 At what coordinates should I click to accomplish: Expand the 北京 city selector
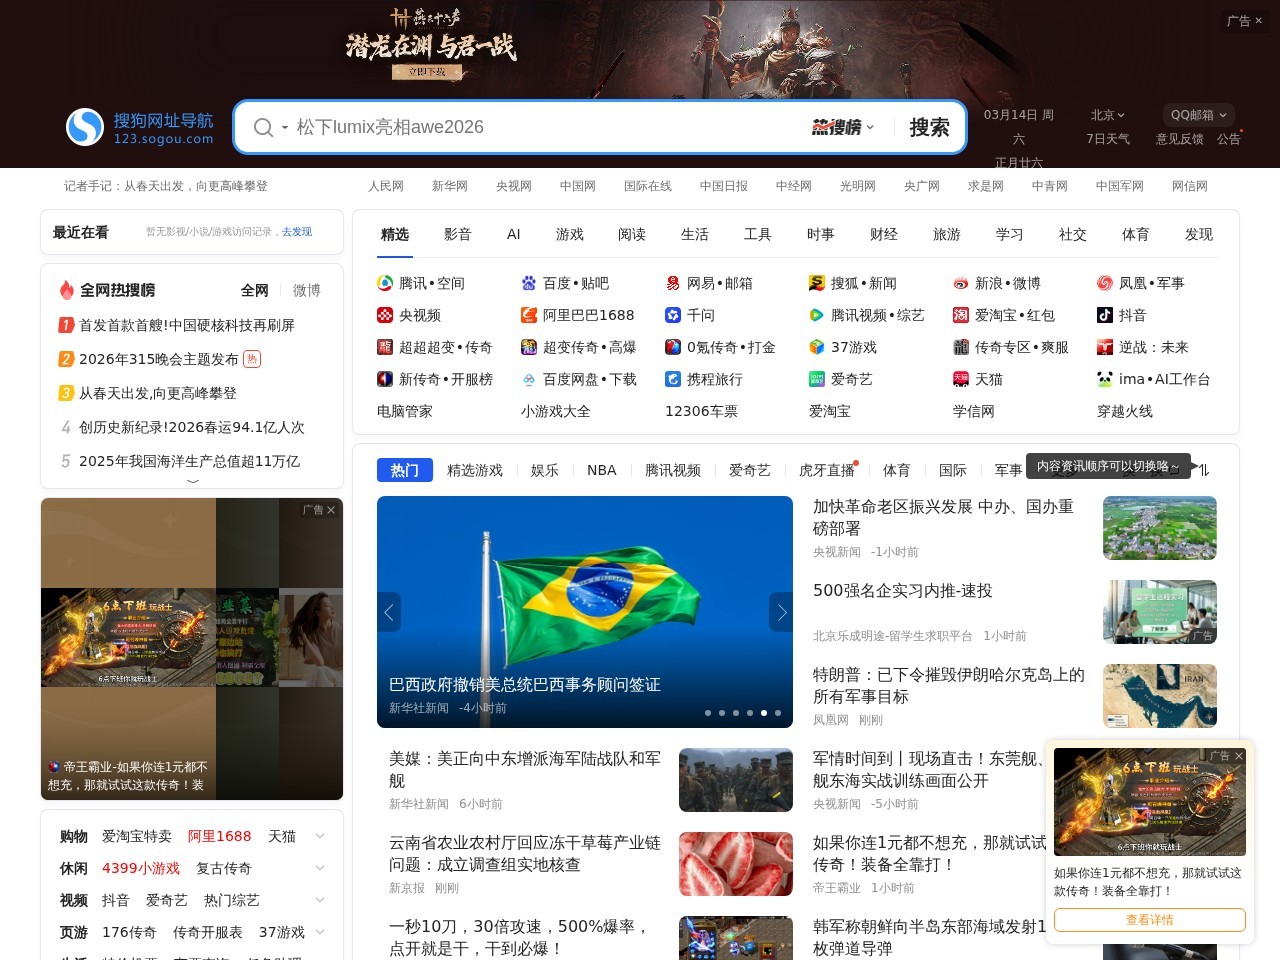1107,115
